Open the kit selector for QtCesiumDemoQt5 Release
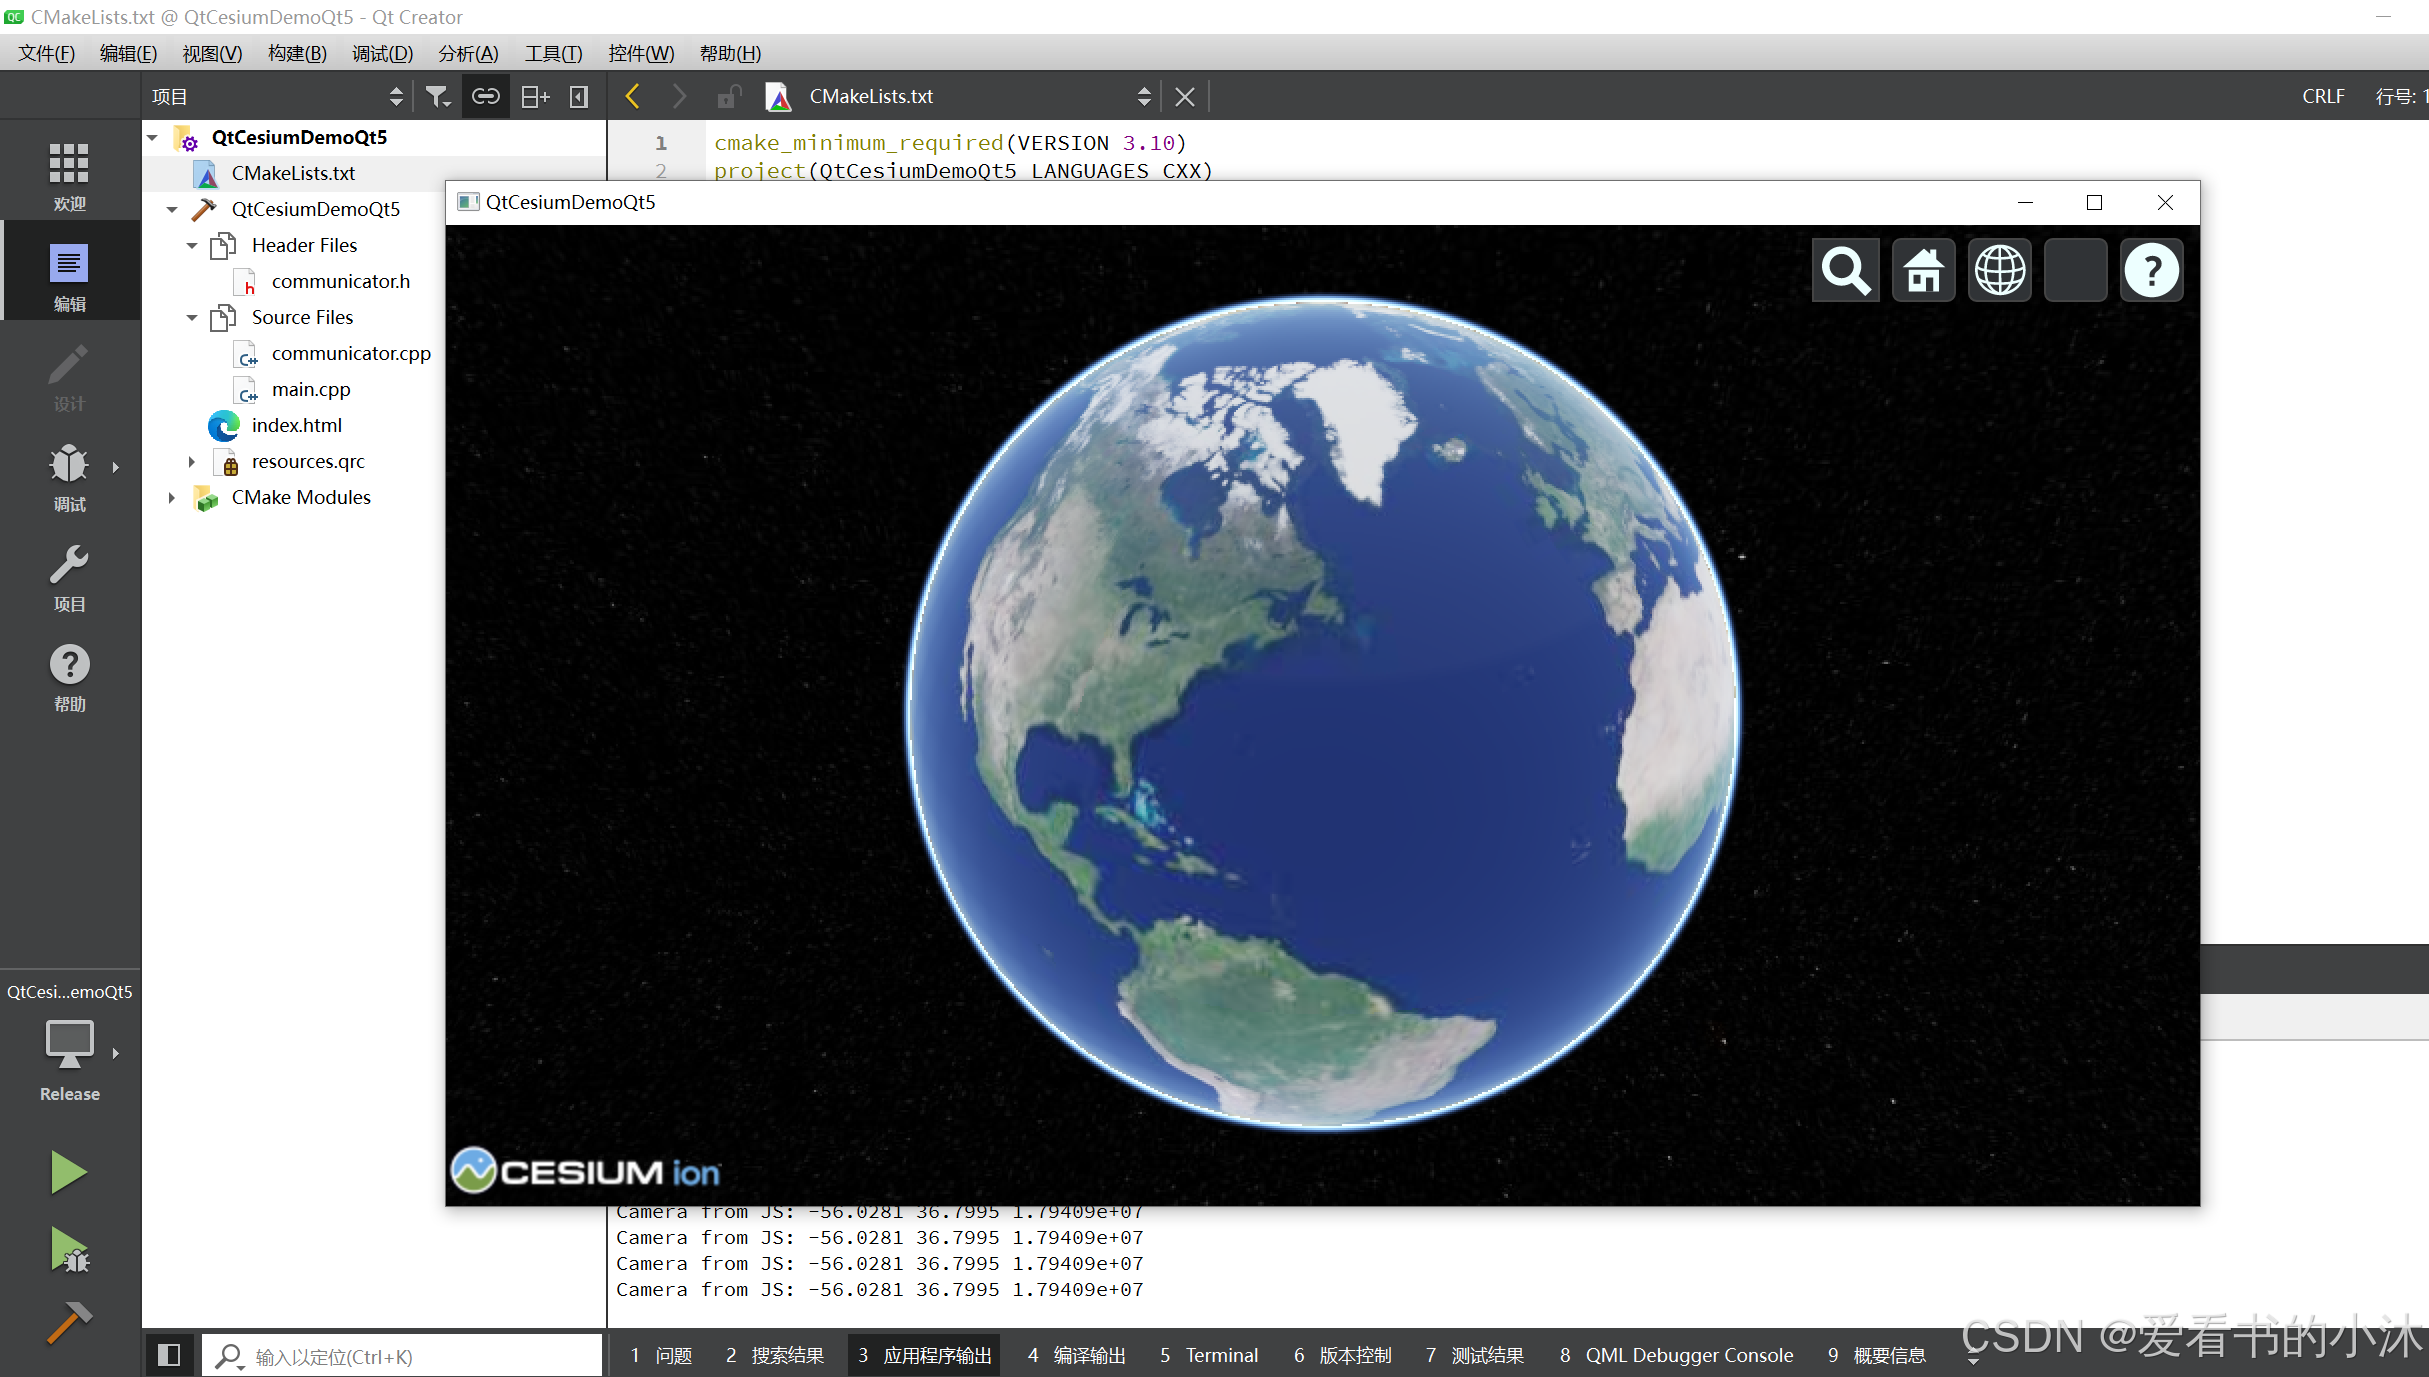 coord(69,1046)
